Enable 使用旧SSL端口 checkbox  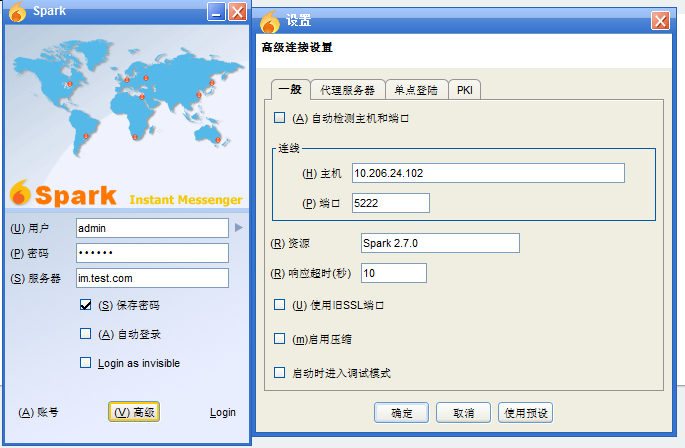click(280, 305)
